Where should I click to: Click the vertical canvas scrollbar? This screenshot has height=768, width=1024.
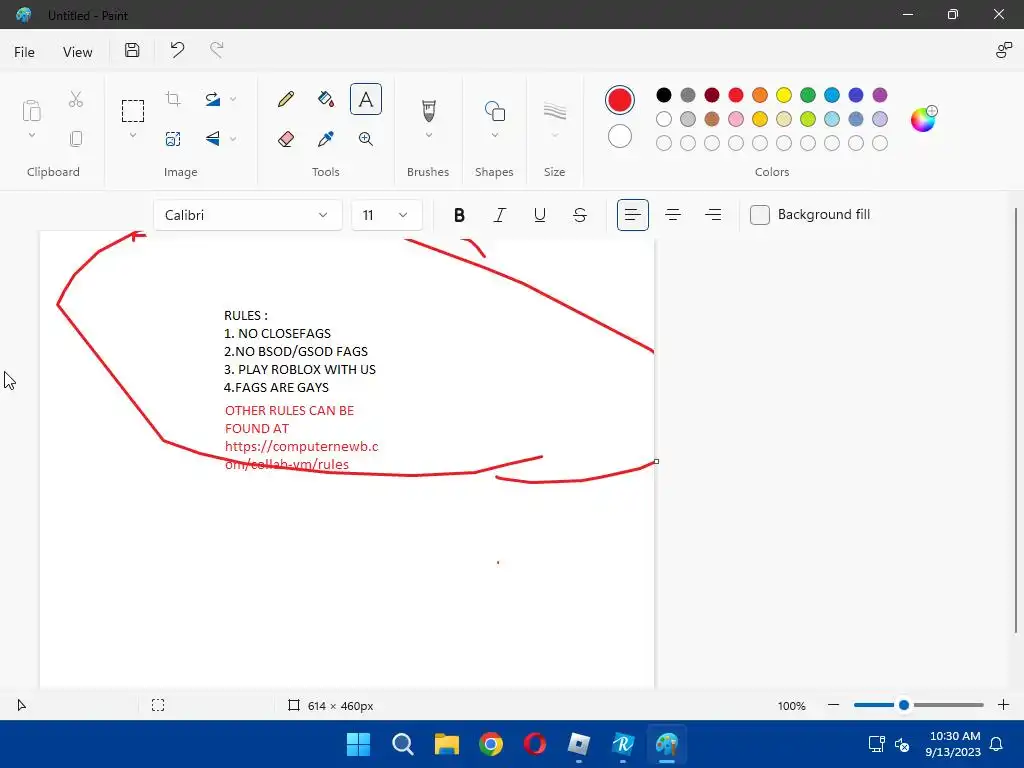(x=1016, y=420)
